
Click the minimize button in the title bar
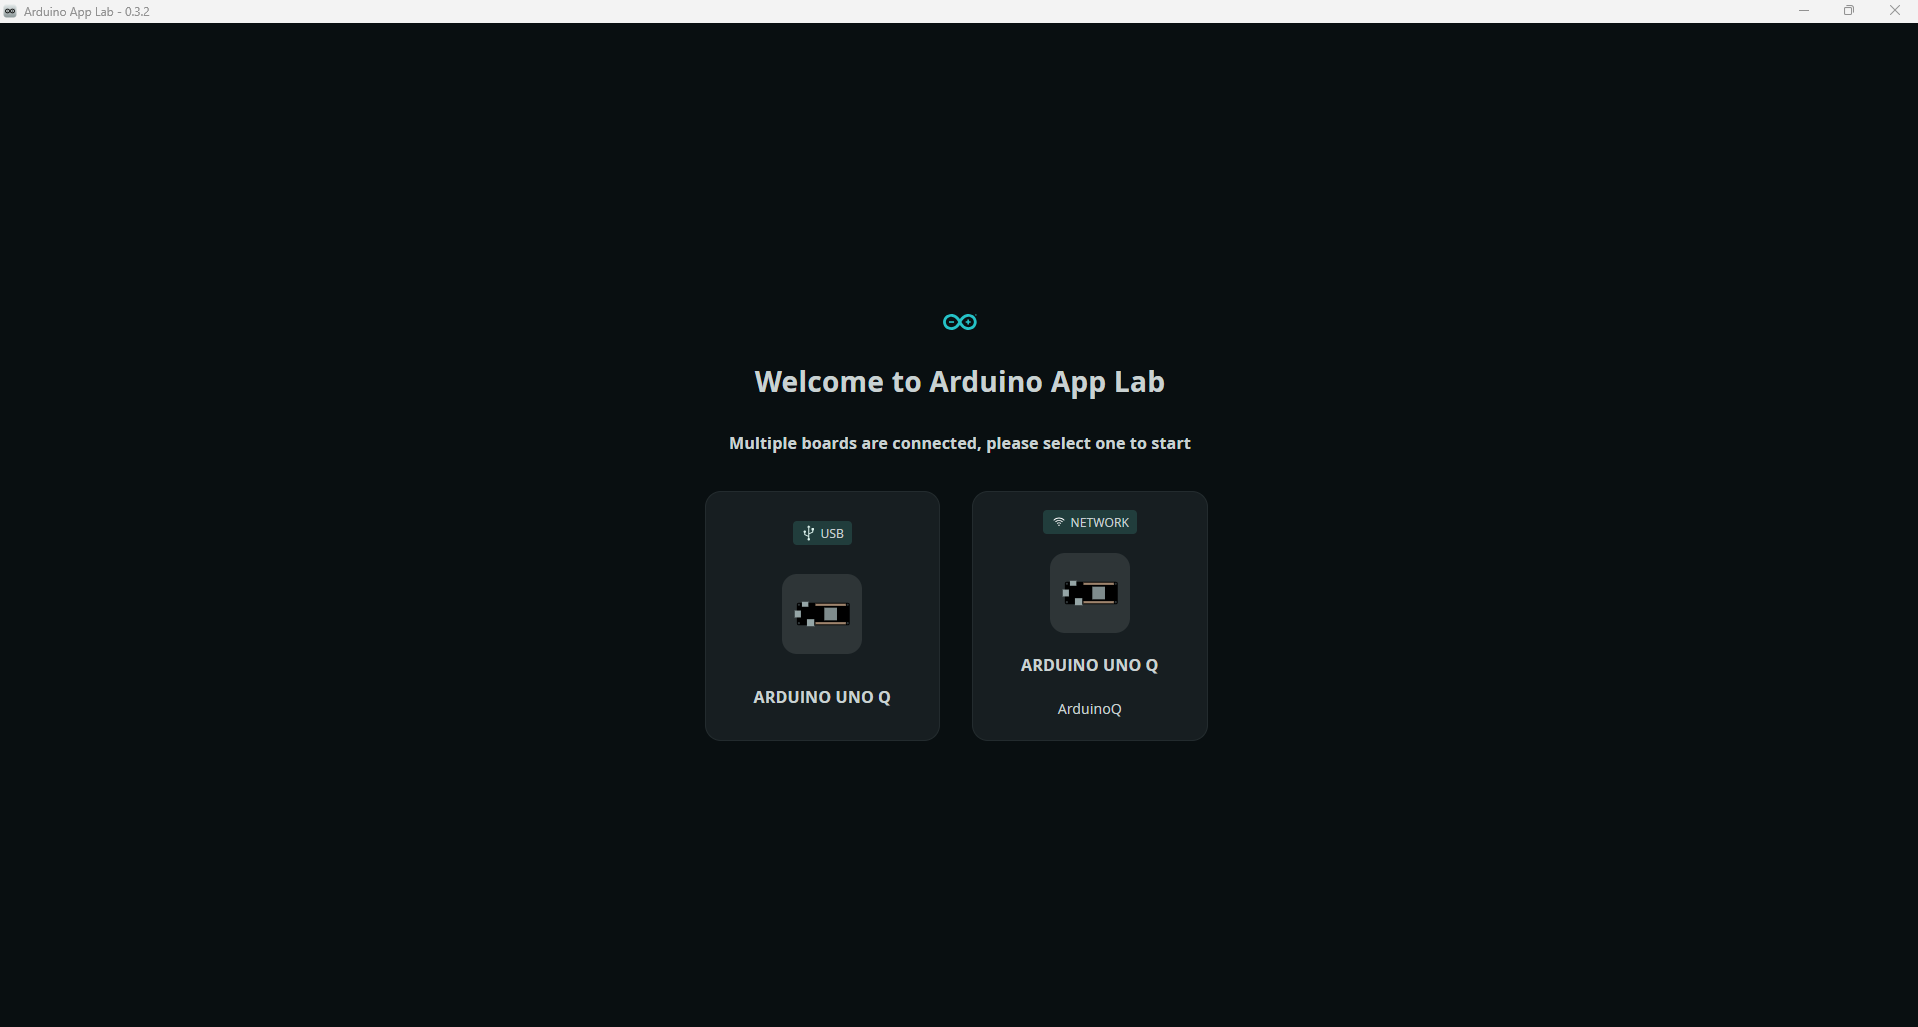(x=1804, y=10)
